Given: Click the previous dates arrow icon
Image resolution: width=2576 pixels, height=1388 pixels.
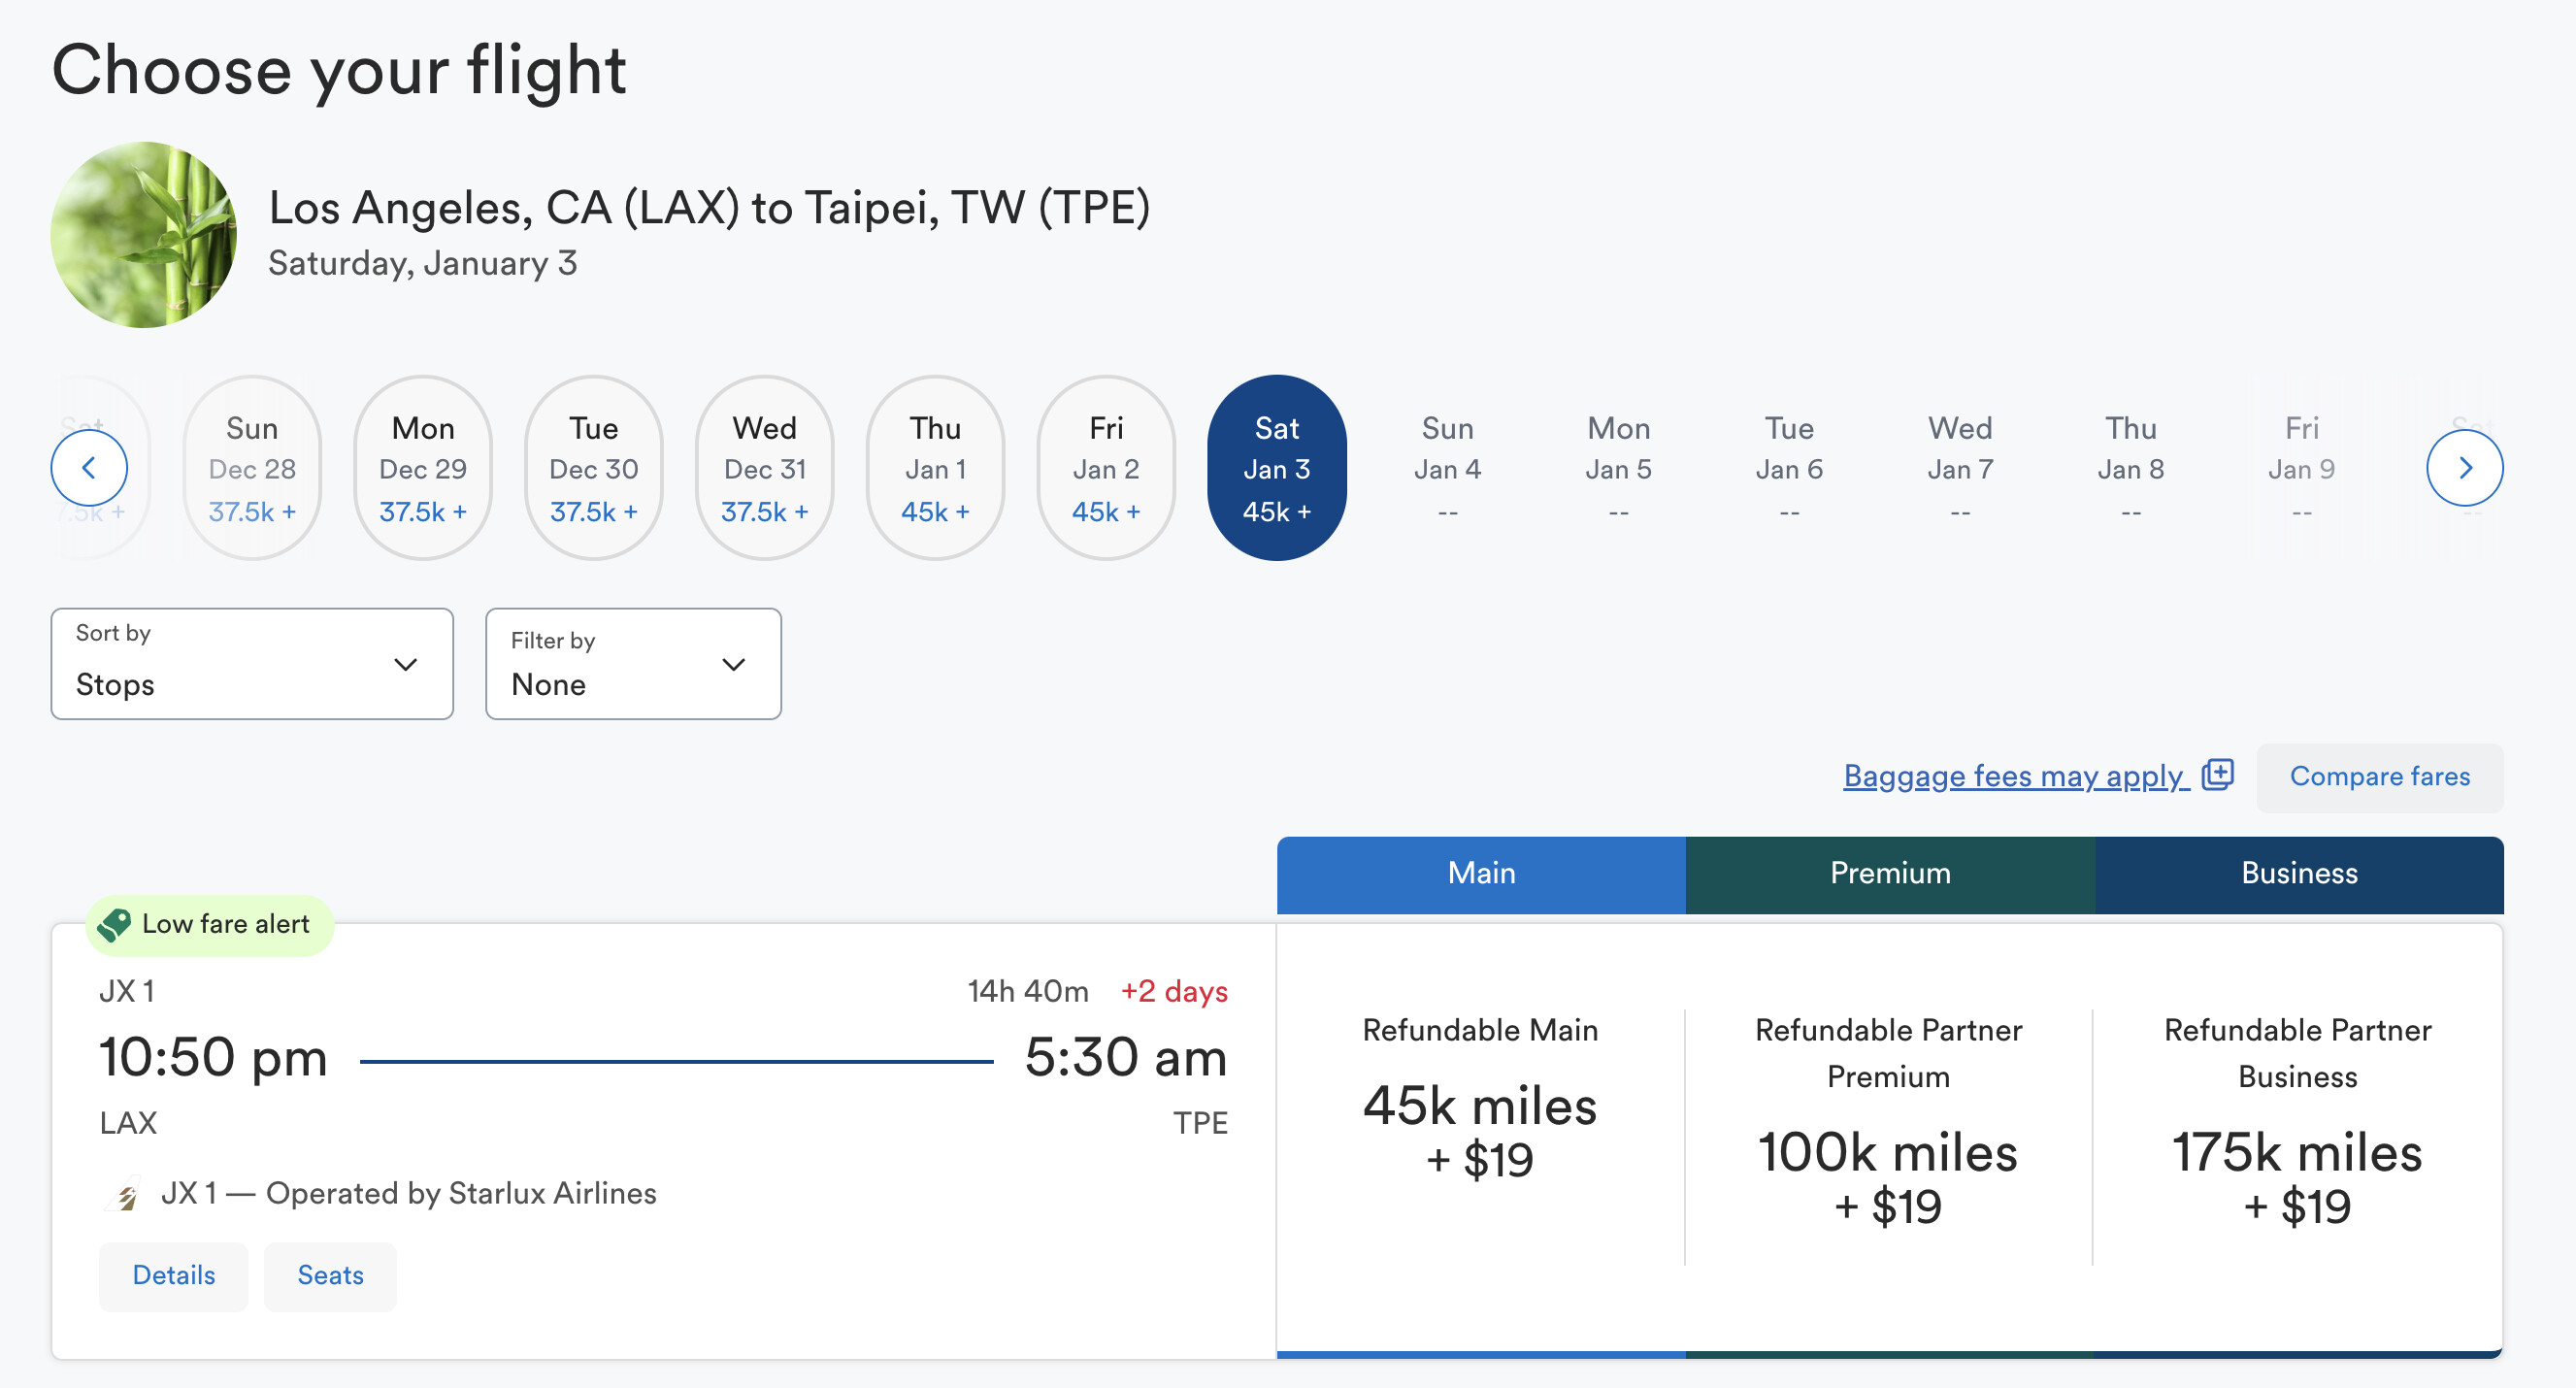Looking at the screenshot, I should click(x=89, y=467).
